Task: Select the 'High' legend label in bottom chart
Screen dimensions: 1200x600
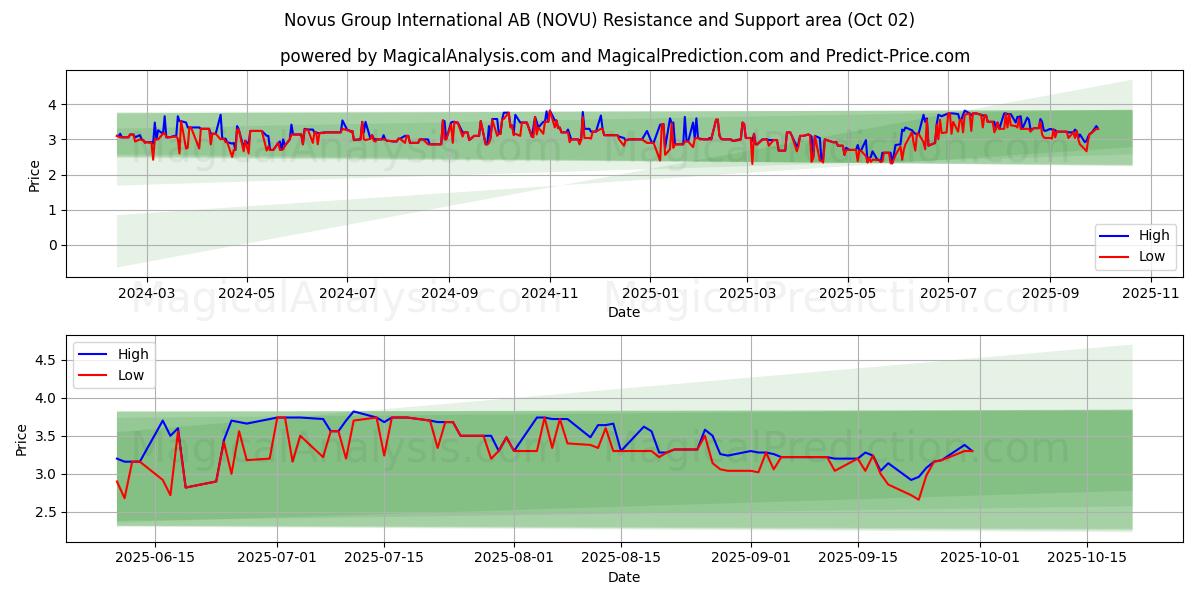Action: point(133,354)
